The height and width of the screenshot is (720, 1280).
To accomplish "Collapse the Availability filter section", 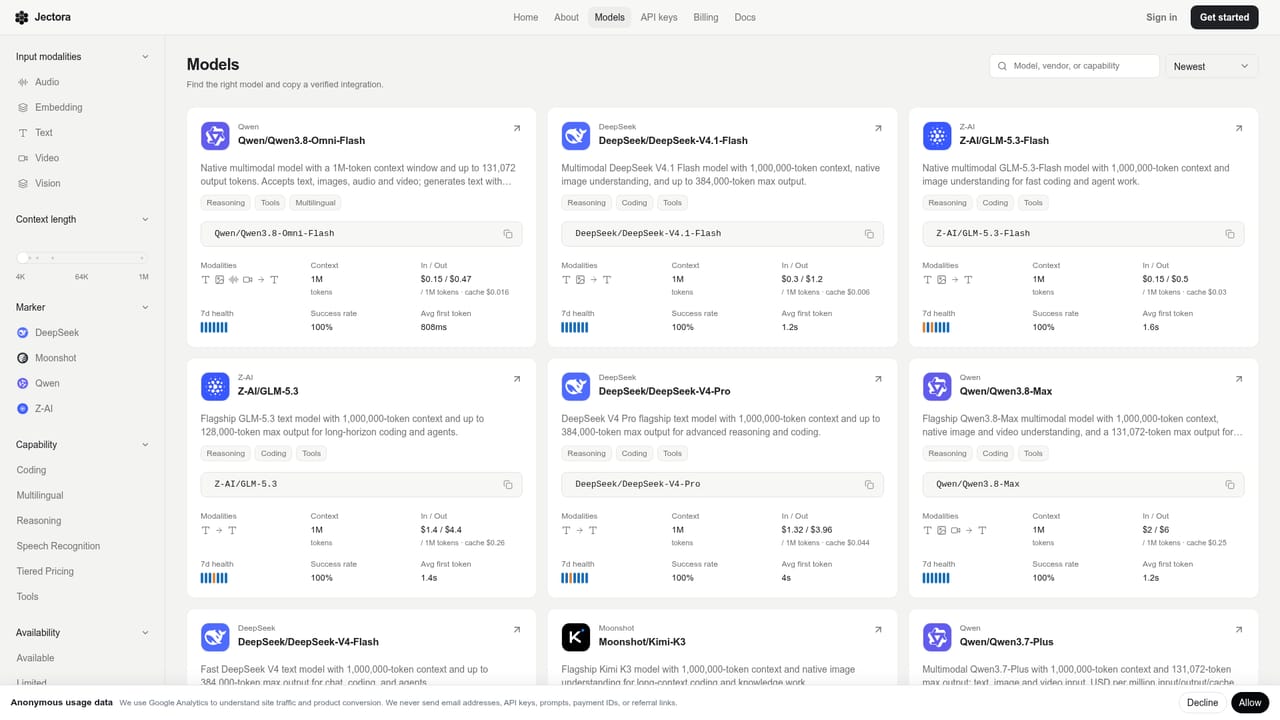I will point(82,632).
